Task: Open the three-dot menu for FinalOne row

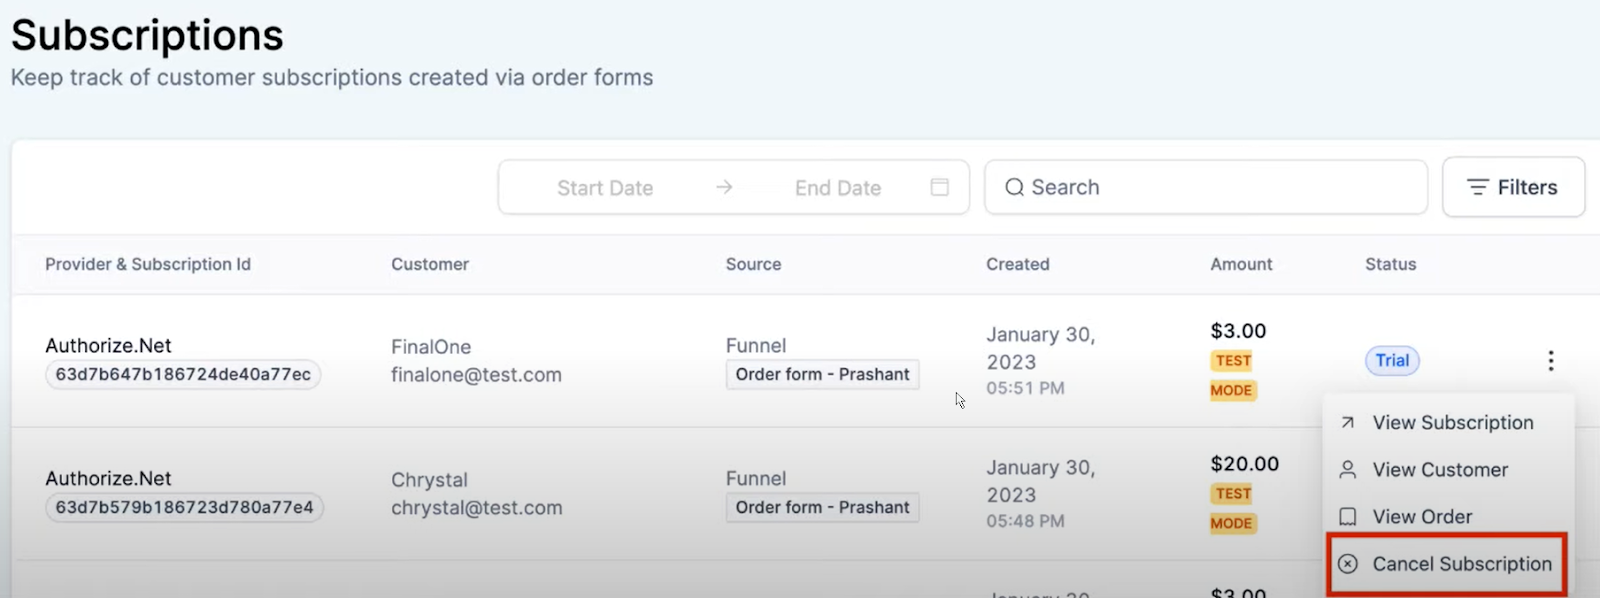Action: point(1550,361)
